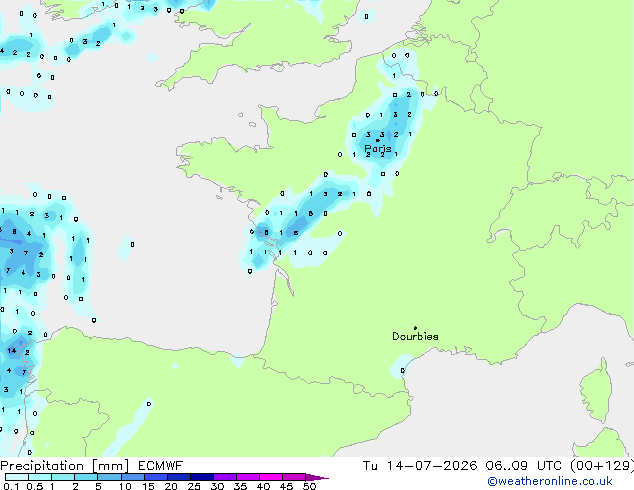Image resolution: width=634 pixels, height=490 pixels.
Task: Pick the 5–10 mm legend swatch
Action: pos(109,477)
